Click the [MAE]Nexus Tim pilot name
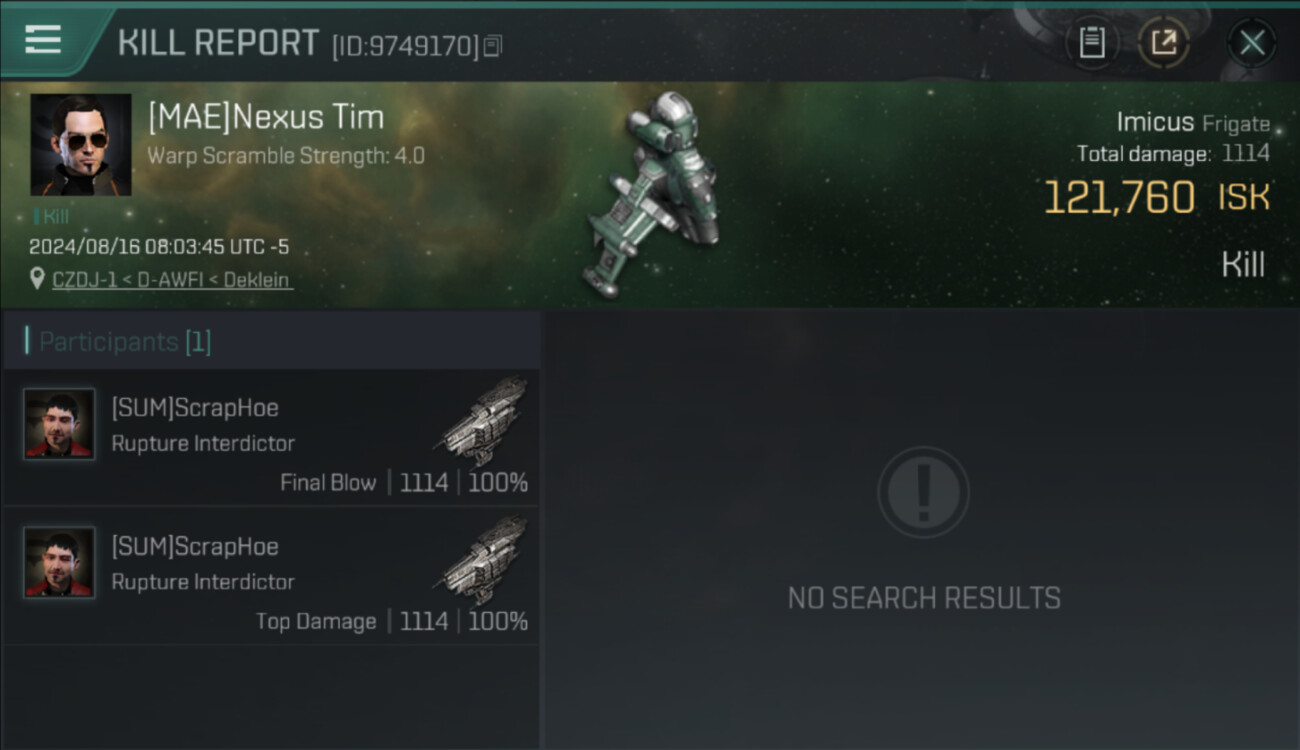This screenshot has width=1300, height=750. [266, 117]
